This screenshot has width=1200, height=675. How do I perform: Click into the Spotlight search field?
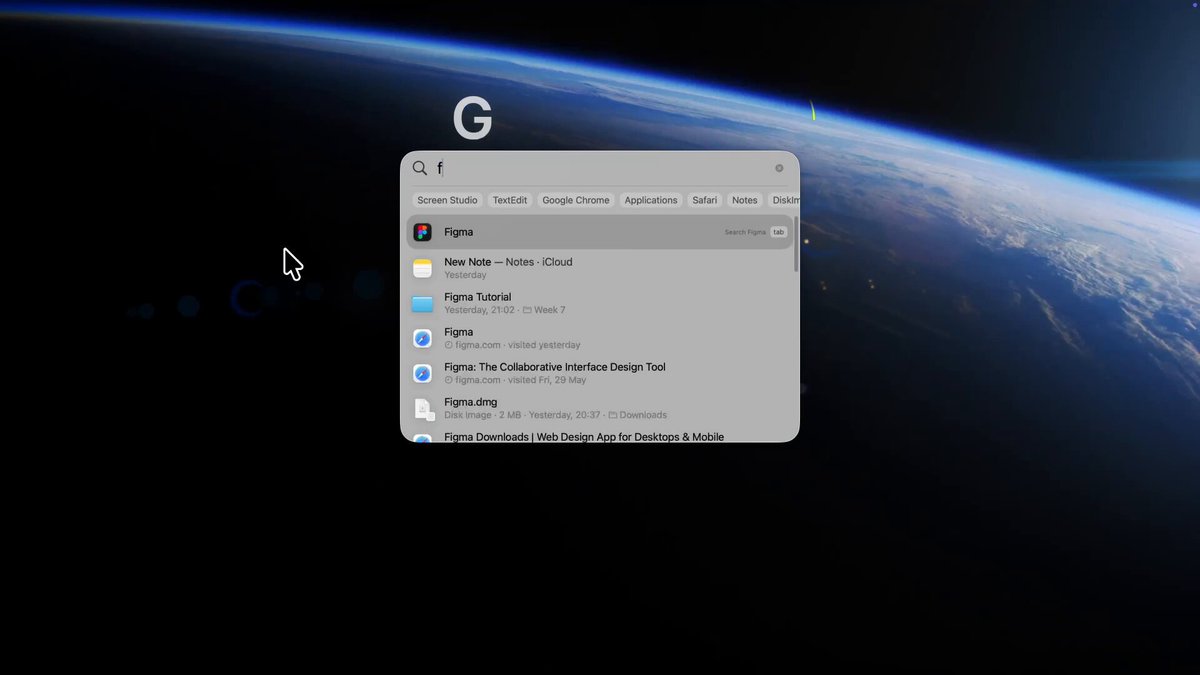tap(600, 168)
